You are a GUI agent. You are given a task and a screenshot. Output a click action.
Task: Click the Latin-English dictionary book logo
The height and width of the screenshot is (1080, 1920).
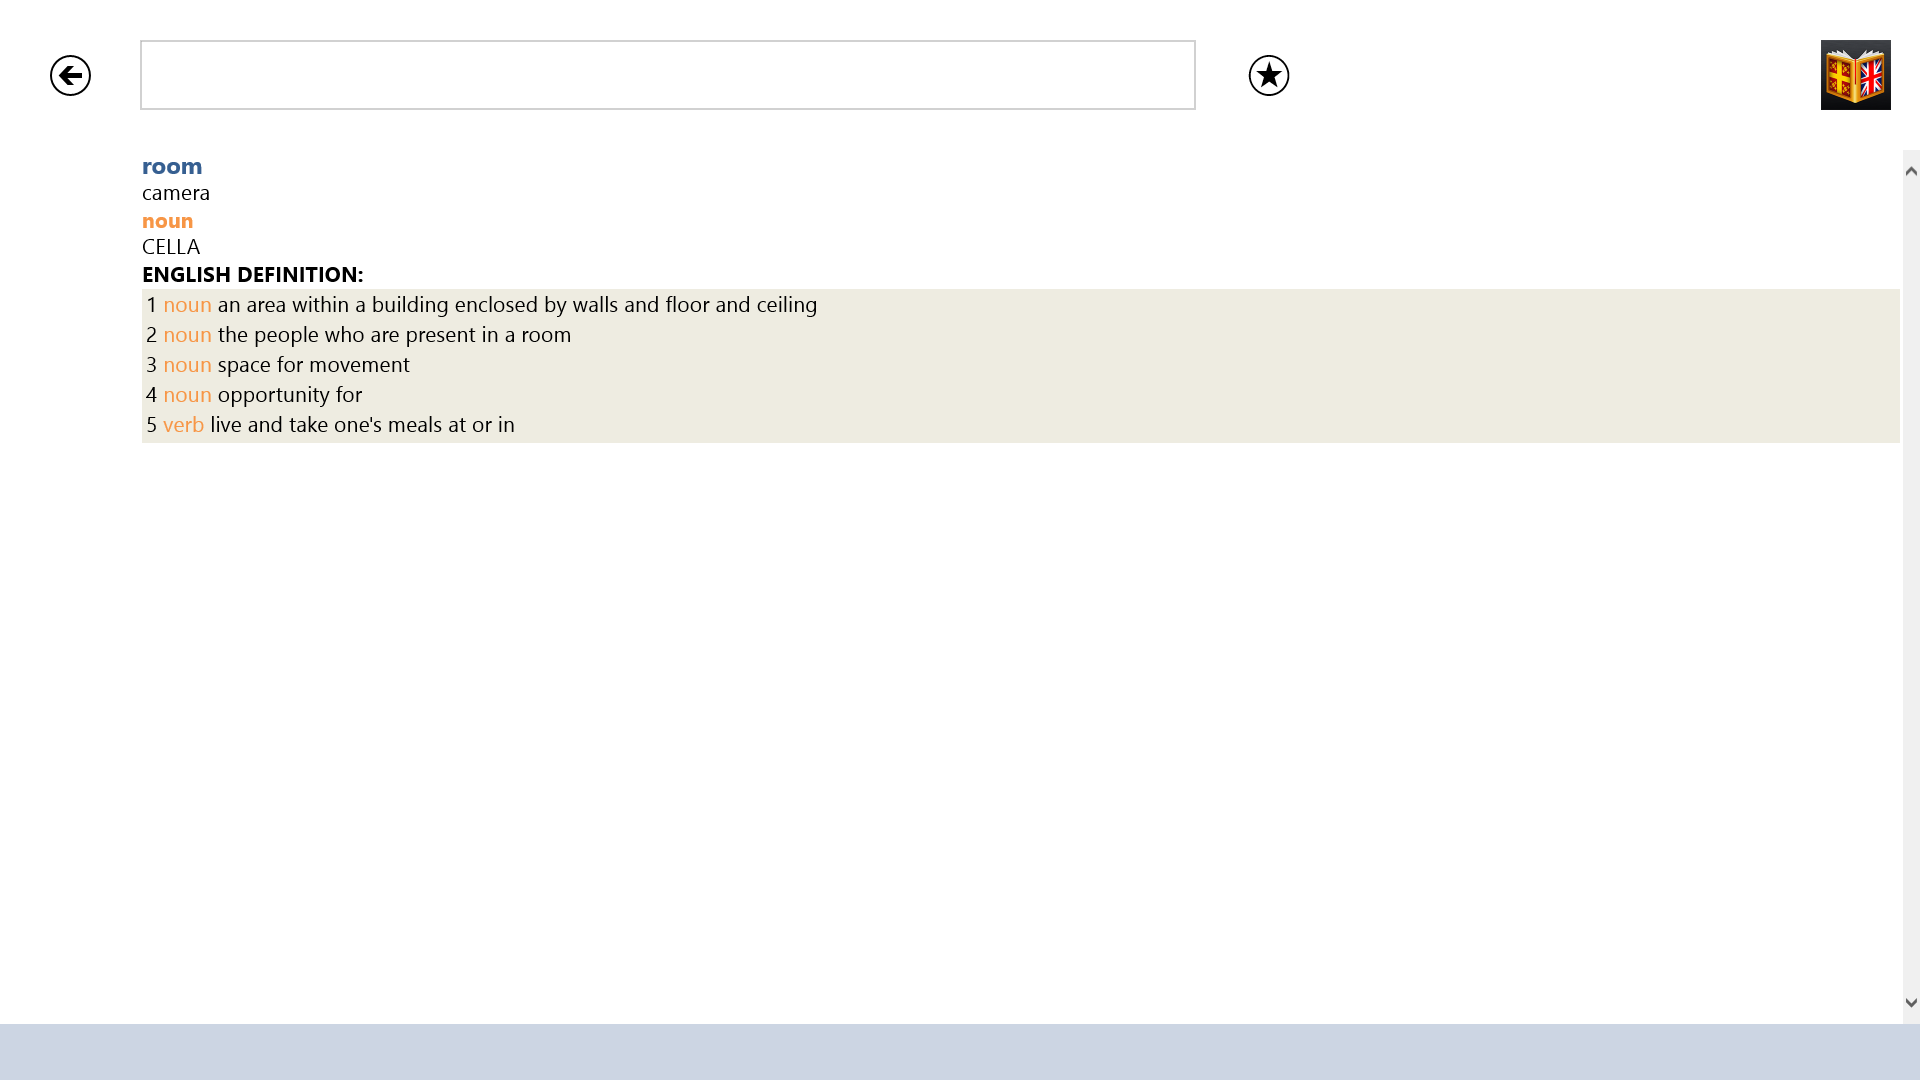pyautogui.click(x=1855, y=75)
